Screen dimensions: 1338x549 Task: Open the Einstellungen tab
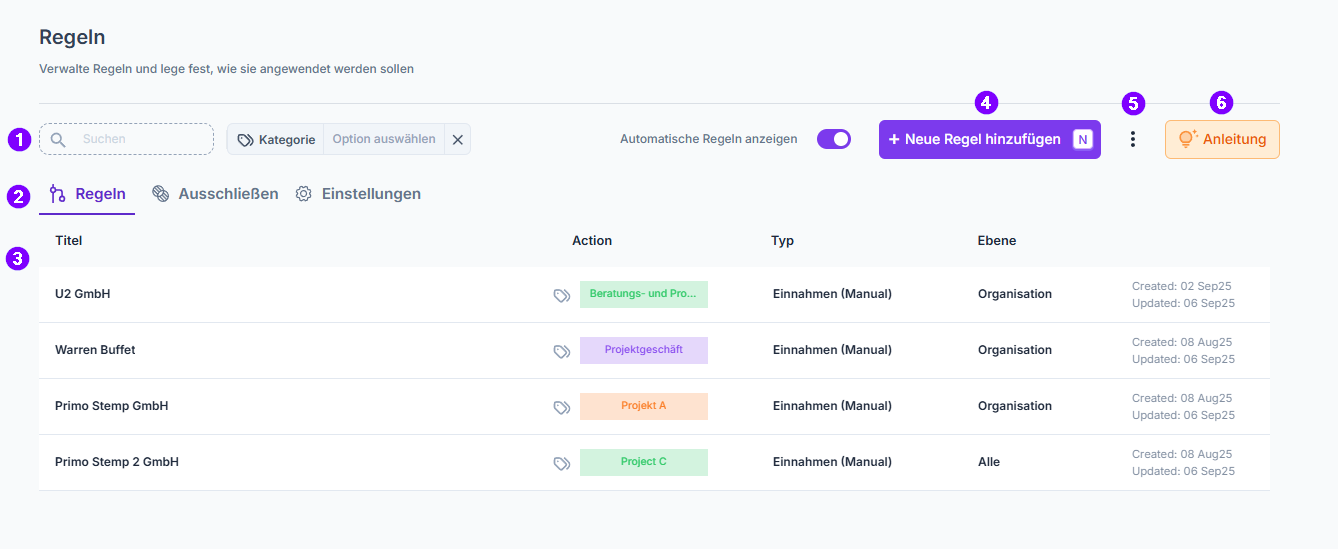pos(358,194)
